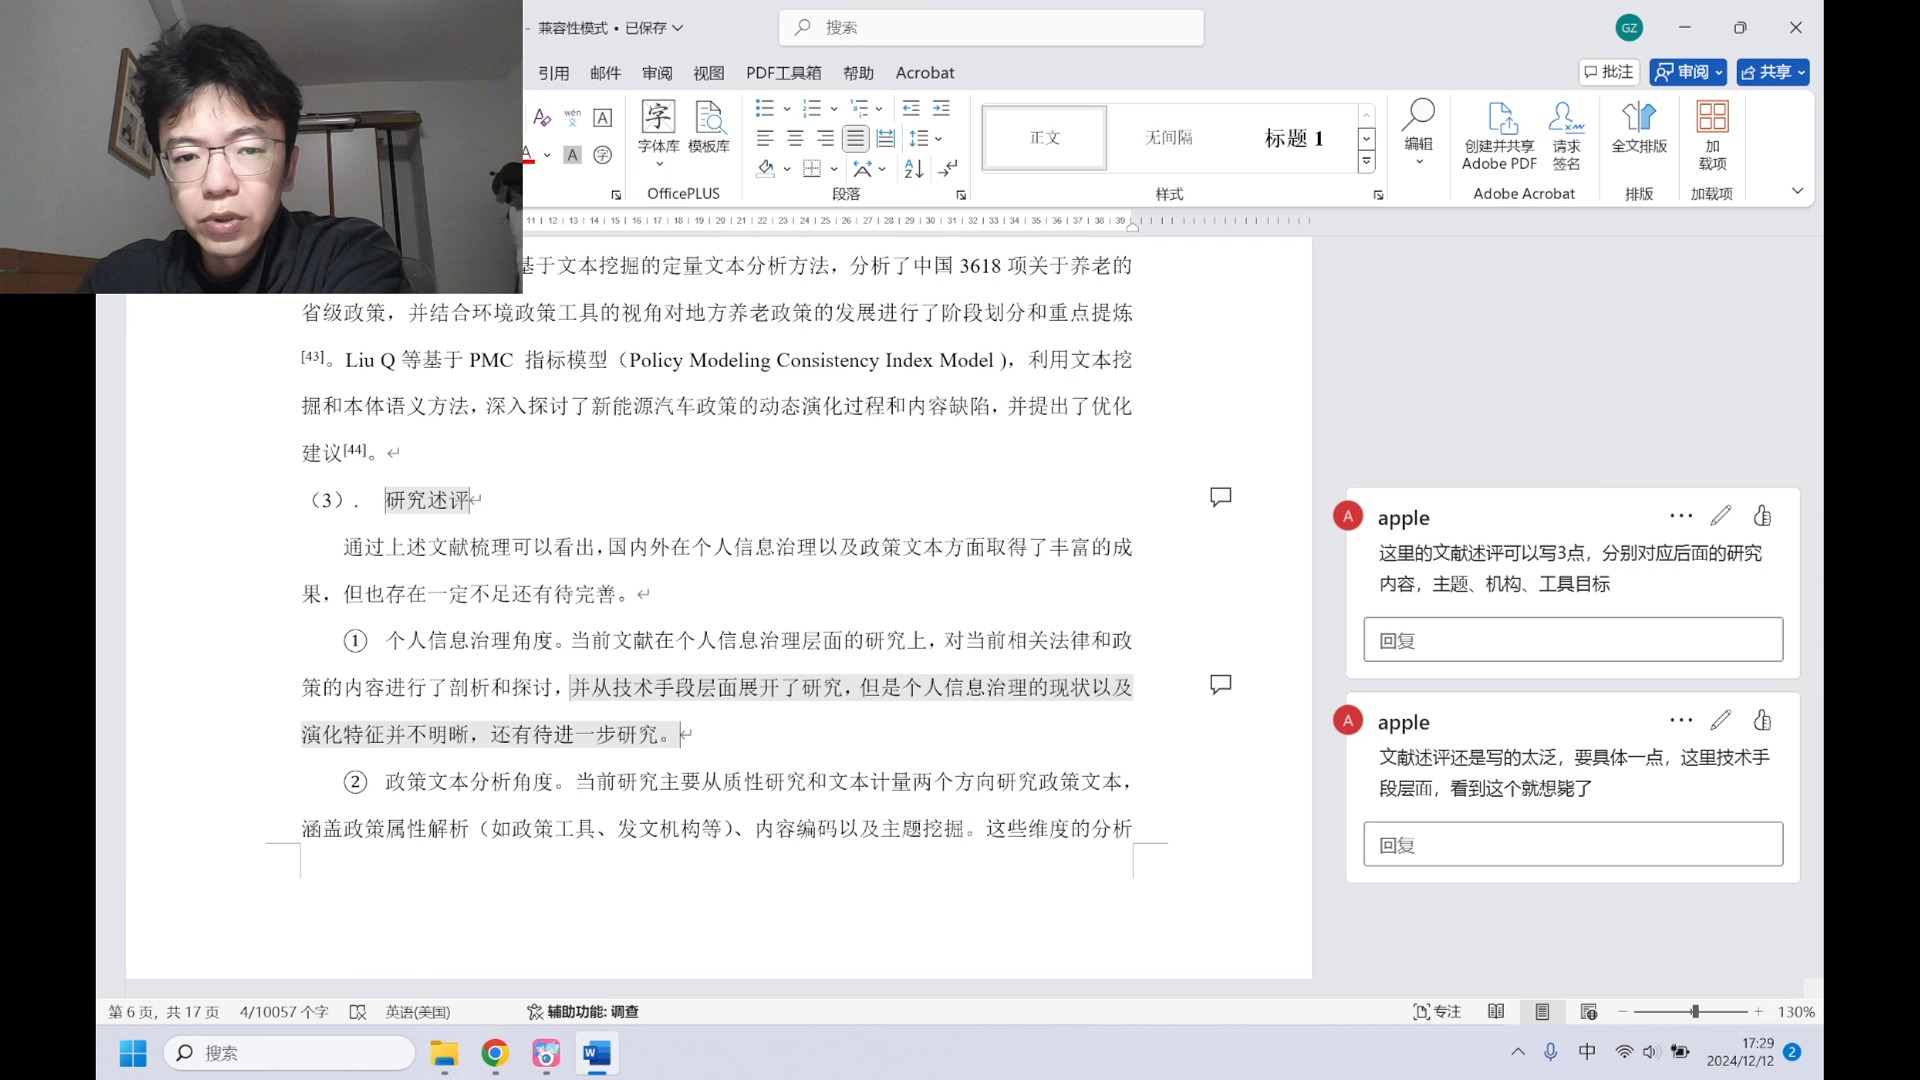Edit the second apple comment with pencil icon
The width and height of the screenshot is (1920, 1080).
coord(1722,720)
